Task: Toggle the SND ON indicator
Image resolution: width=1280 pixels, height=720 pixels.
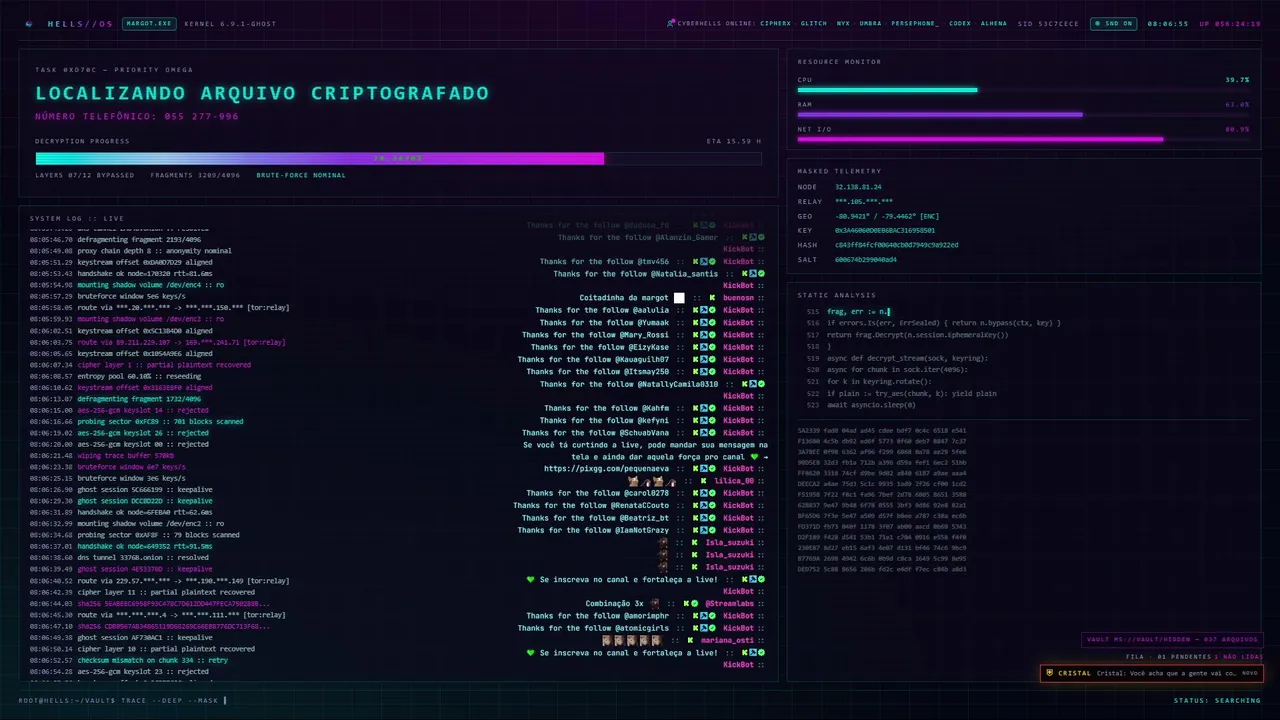Action: (x=1112, y=23)
